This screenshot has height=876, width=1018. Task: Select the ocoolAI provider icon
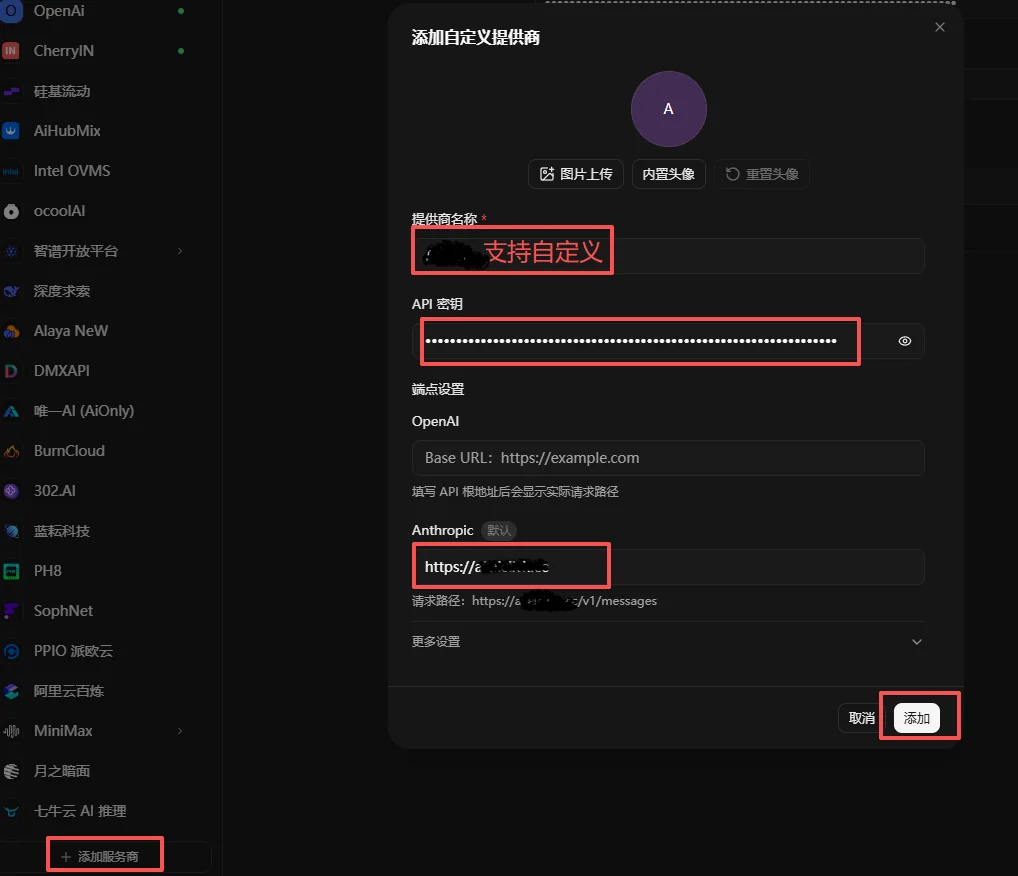pos(11,211)
